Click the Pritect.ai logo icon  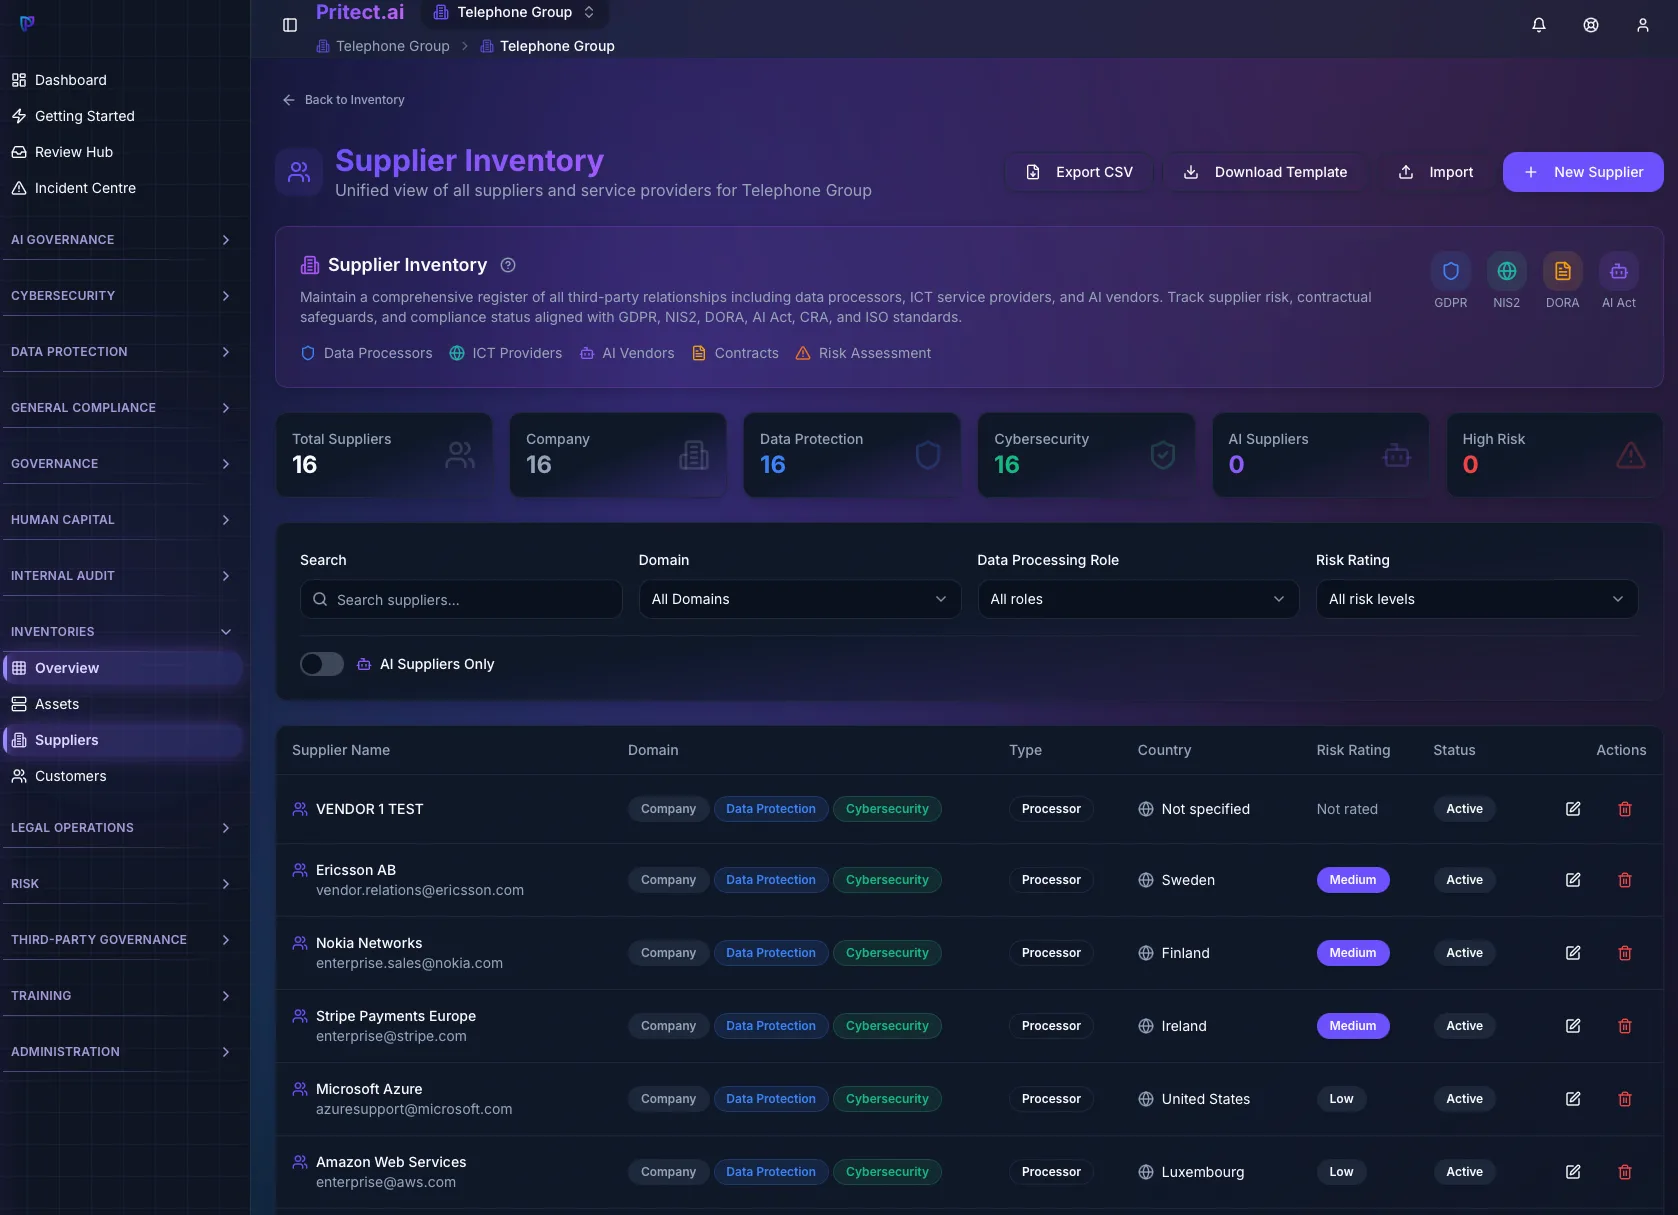pyautogui.click(x=27, y=23)
